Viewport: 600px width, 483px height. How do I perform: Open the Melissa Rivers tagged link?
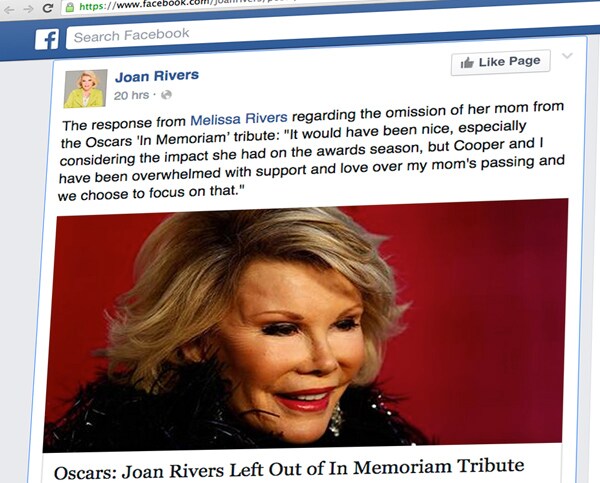point(239,119)
